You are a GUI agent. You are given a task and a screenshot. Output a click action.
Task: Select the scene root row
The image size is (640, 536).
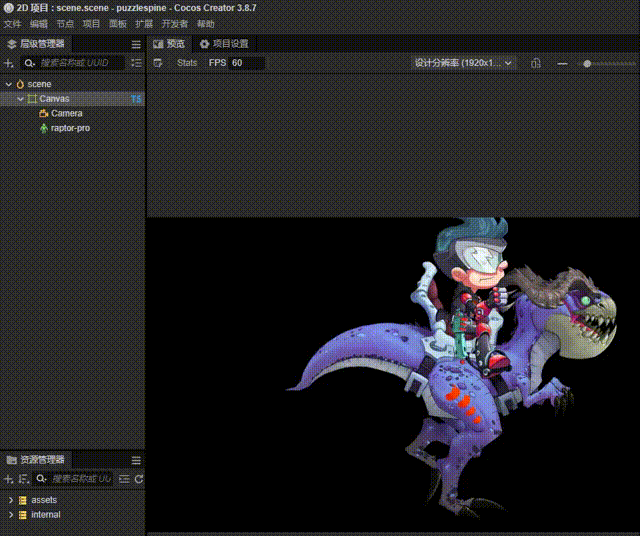[x=72, y=84]
